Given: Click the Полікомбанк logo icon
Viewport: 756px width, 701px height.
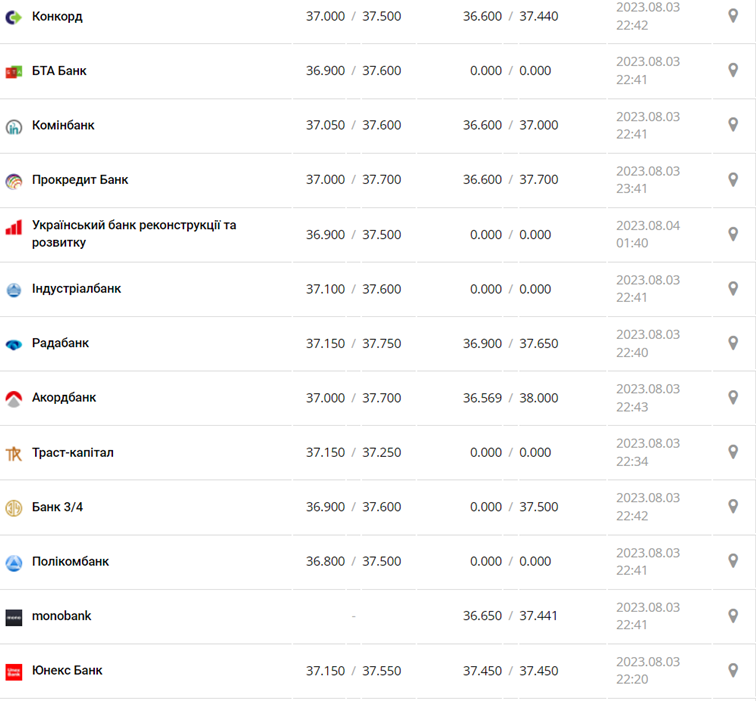Looking at the screenshot, I should coord(14,562).
